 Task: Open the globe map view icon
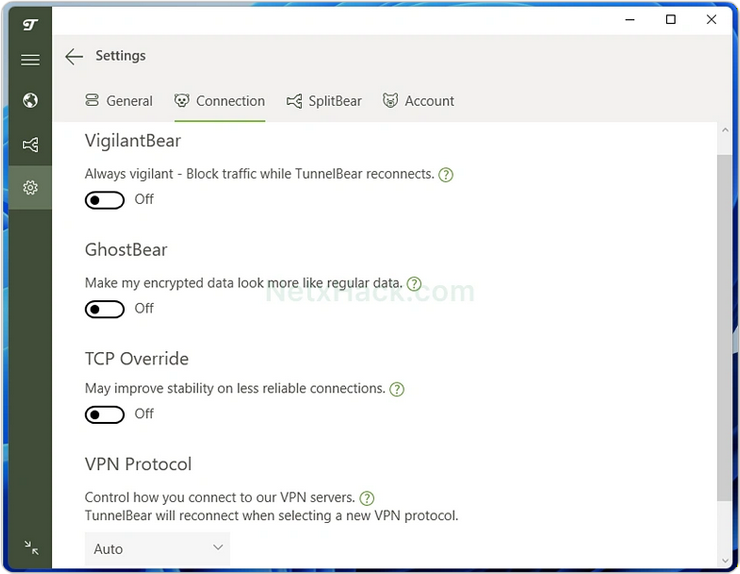pyautogui.click(x=30, y=100)
